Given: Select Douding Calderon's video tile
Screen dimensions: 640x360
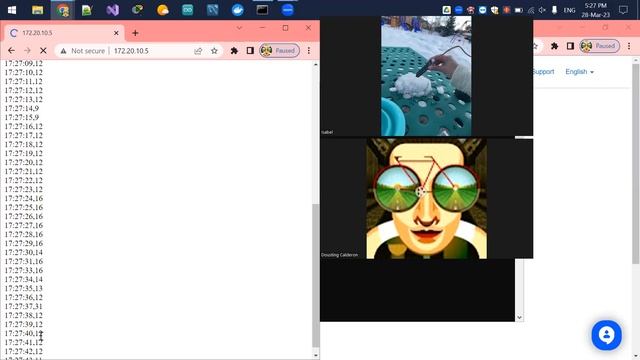Looking at the screenshot, I should 427,198.
